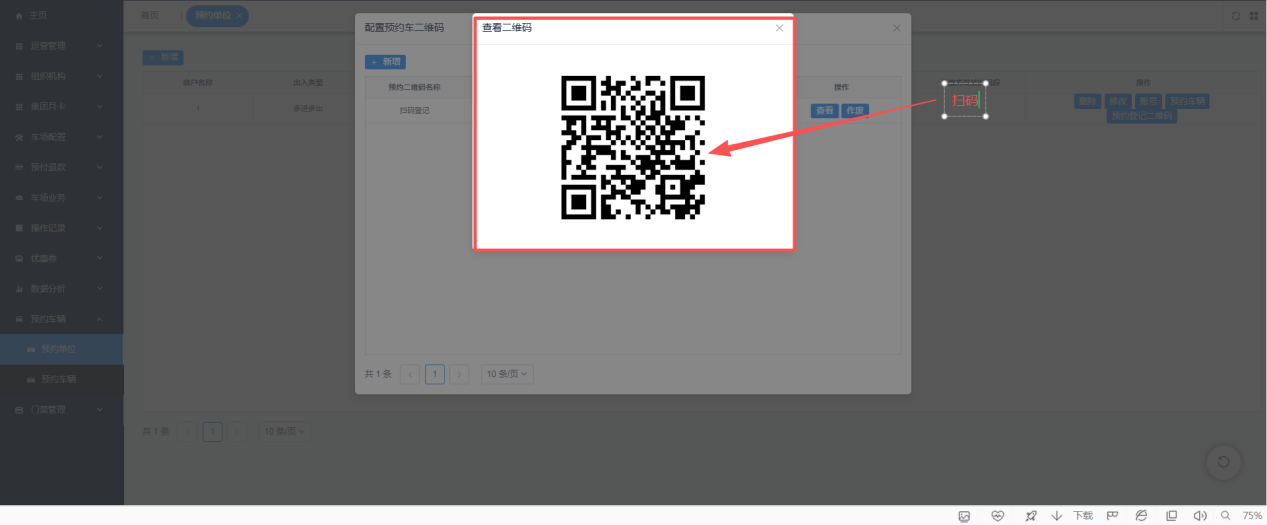
Task: Click the 作废 button in the 扫码登记 row
Action: click(x=854, y=111)
